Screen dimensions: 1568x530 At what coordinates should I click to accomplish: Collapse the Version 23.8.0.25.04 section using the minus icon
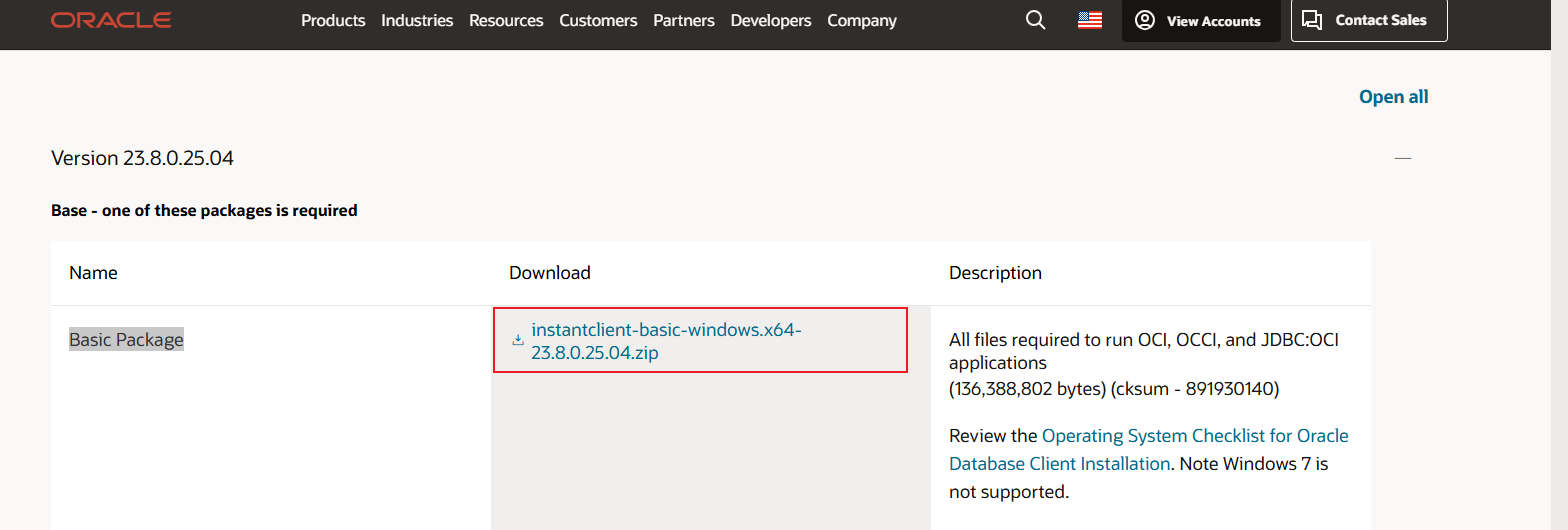1402,158
